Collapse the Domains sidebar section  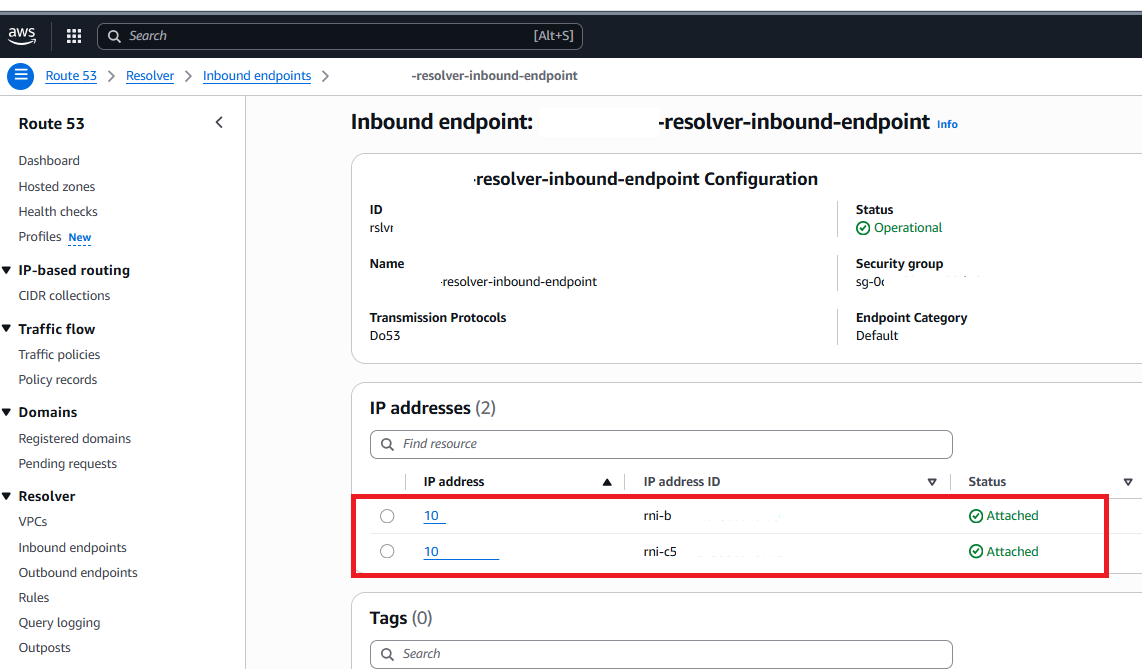tap(8, 412)
